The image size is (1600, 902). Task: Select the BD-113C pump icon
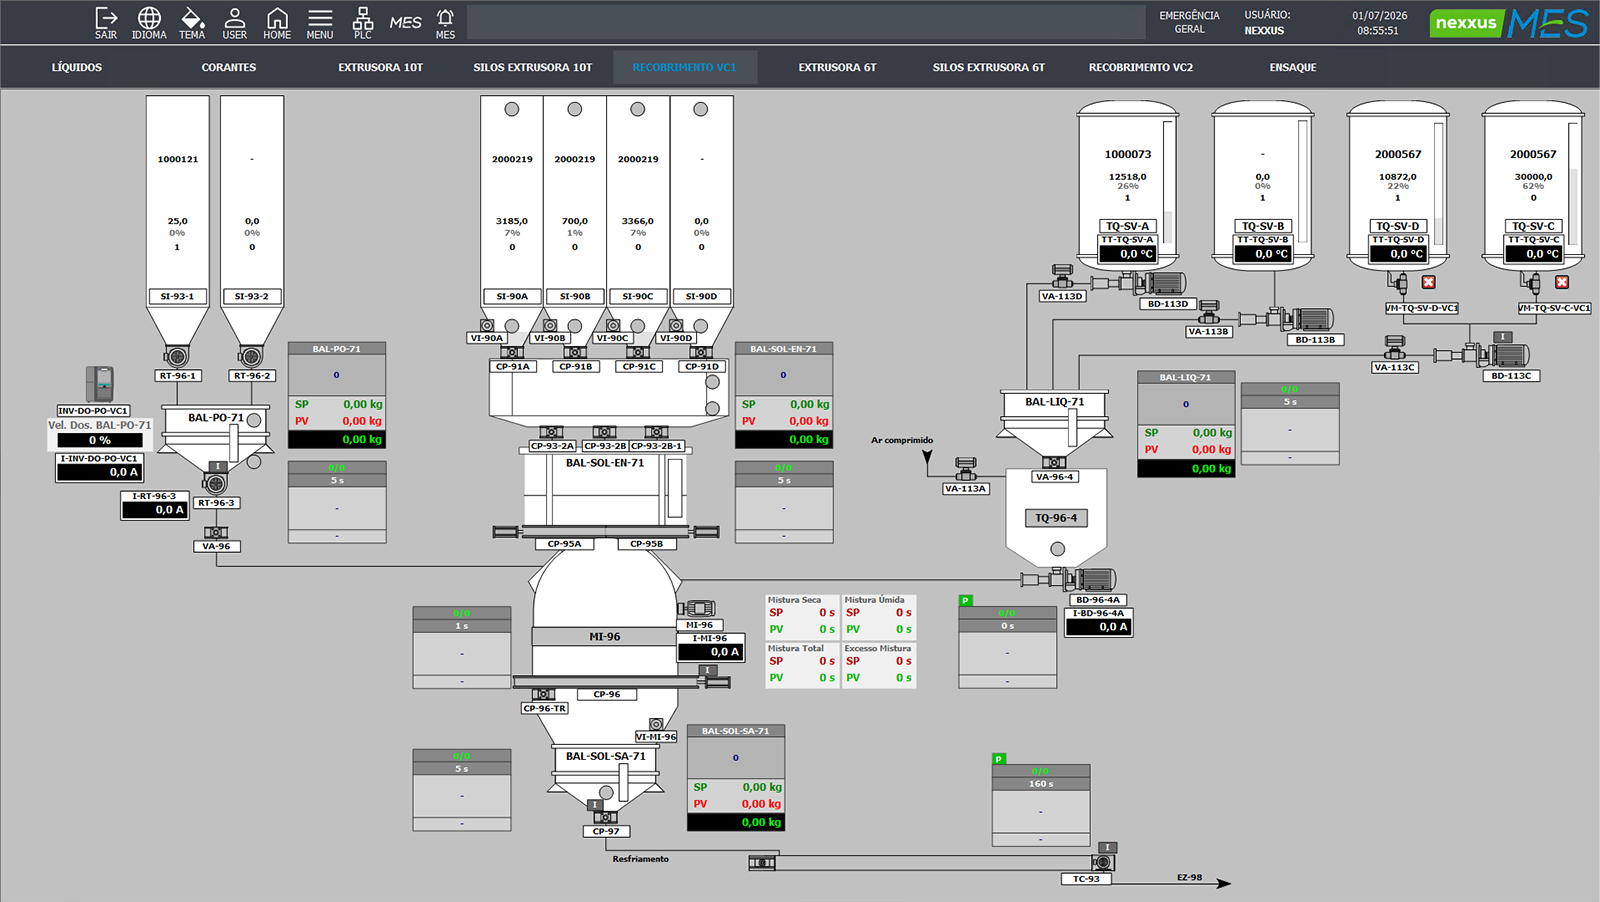pyautogui.click(x=1482, y=355)
